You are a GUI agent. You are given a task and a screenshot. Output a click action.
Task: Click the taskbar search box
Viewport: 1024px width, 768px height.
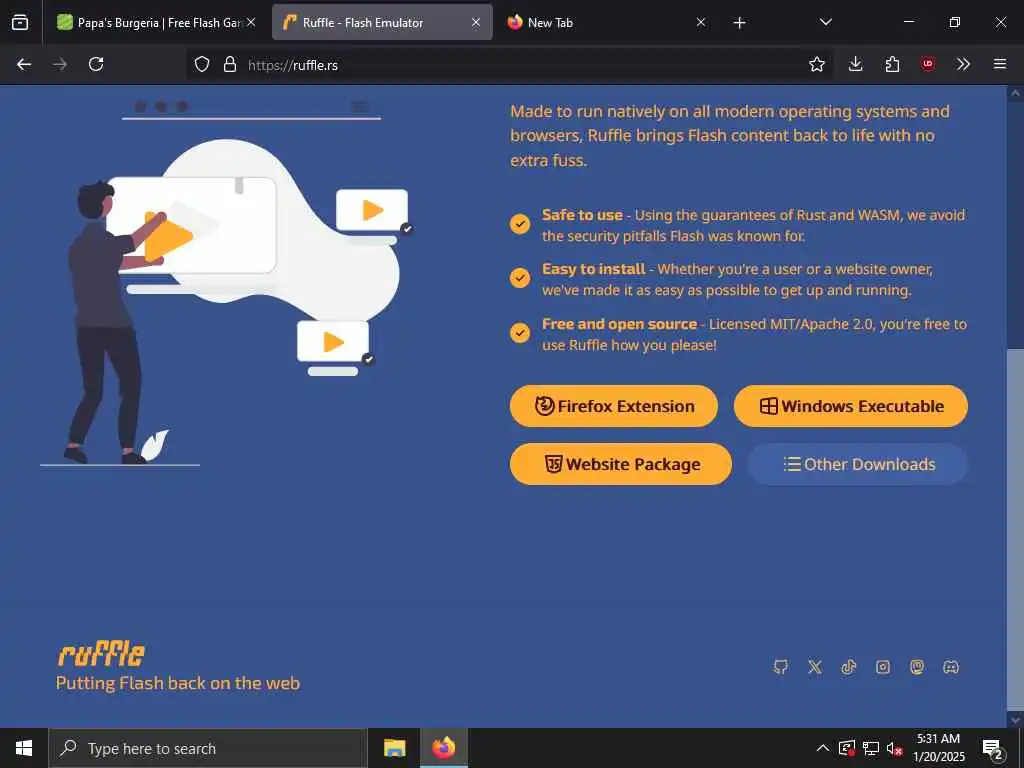[x=208, y=748]
